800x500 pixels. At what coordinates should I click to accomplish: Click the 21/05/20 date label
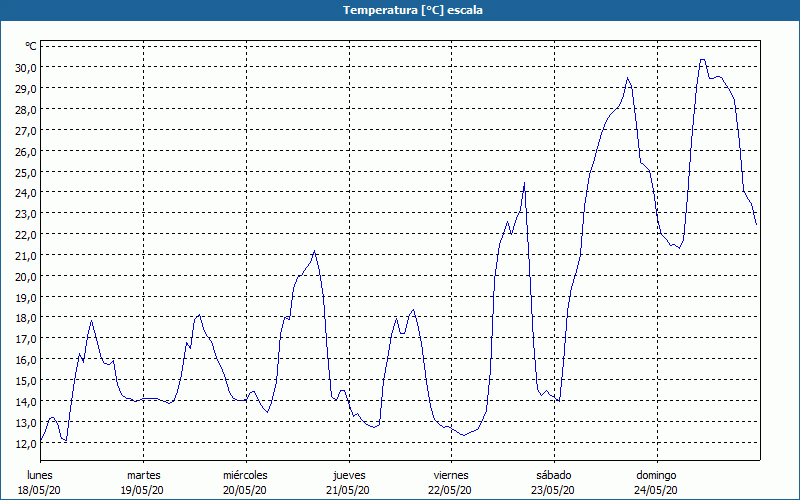[348, 490]
